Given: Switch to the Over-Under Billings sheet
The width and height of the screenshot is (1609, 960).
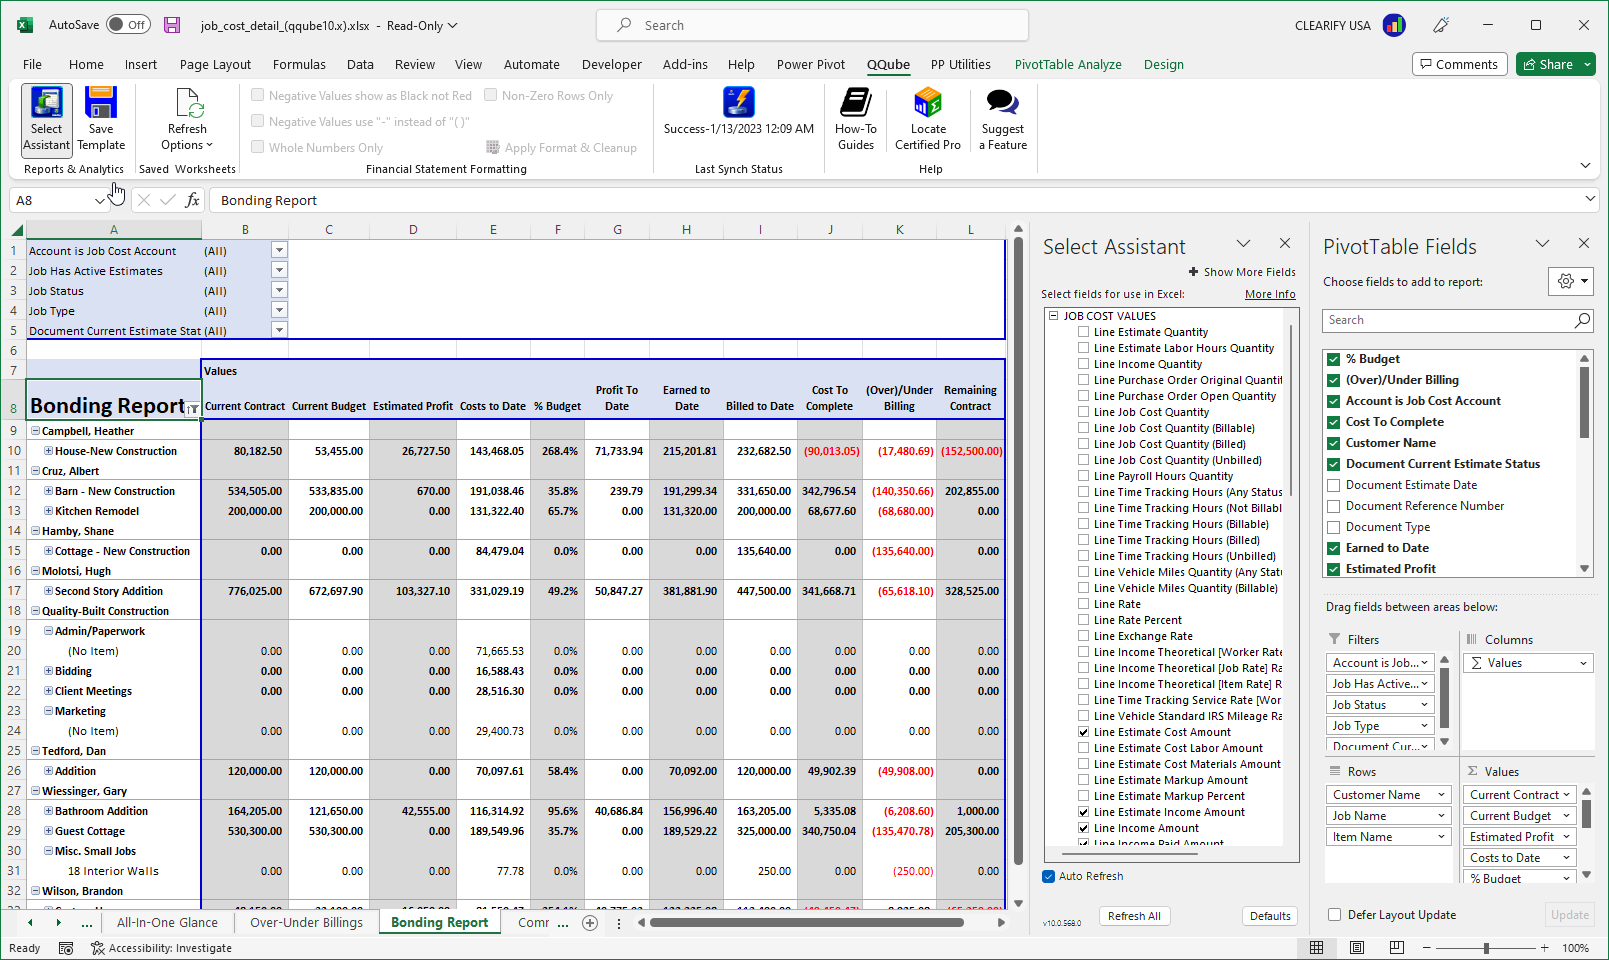Looking at the screenshot, I should coord(306,922).
